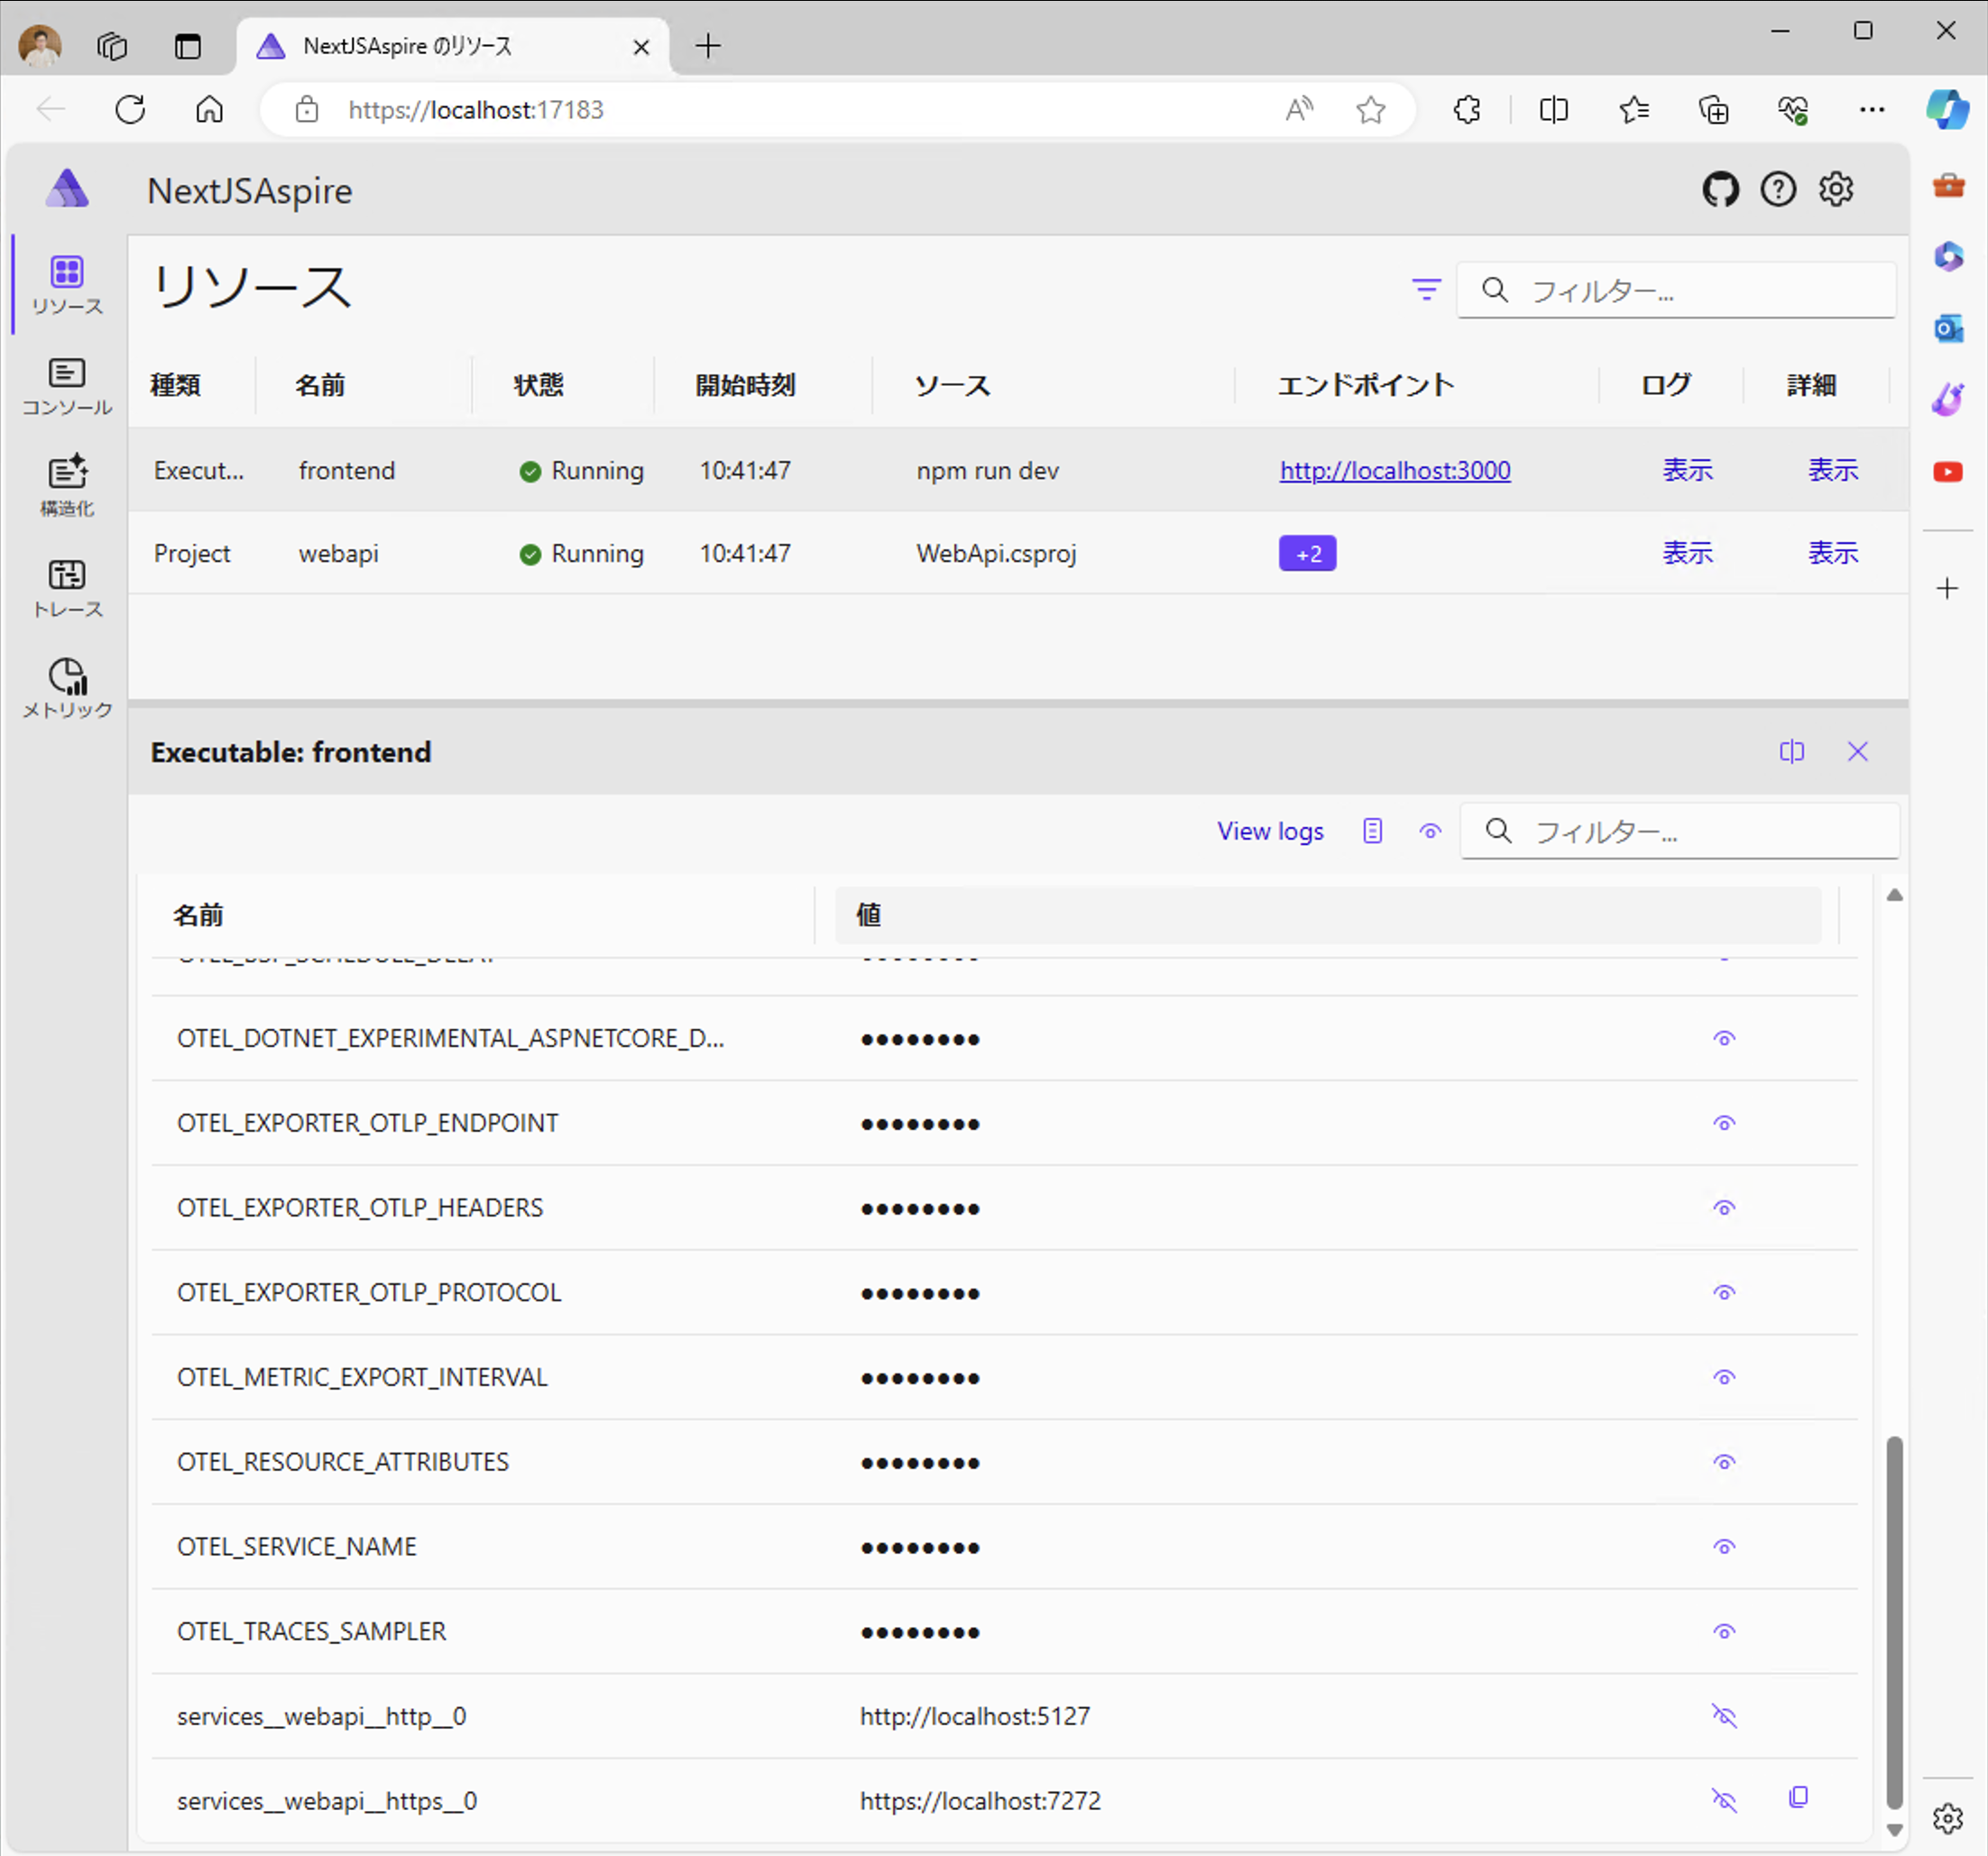Viewport: 1988px width, 1856px height.
Task: Open the コンソール page in the sidebar
Action: click(x=66, y=386)
